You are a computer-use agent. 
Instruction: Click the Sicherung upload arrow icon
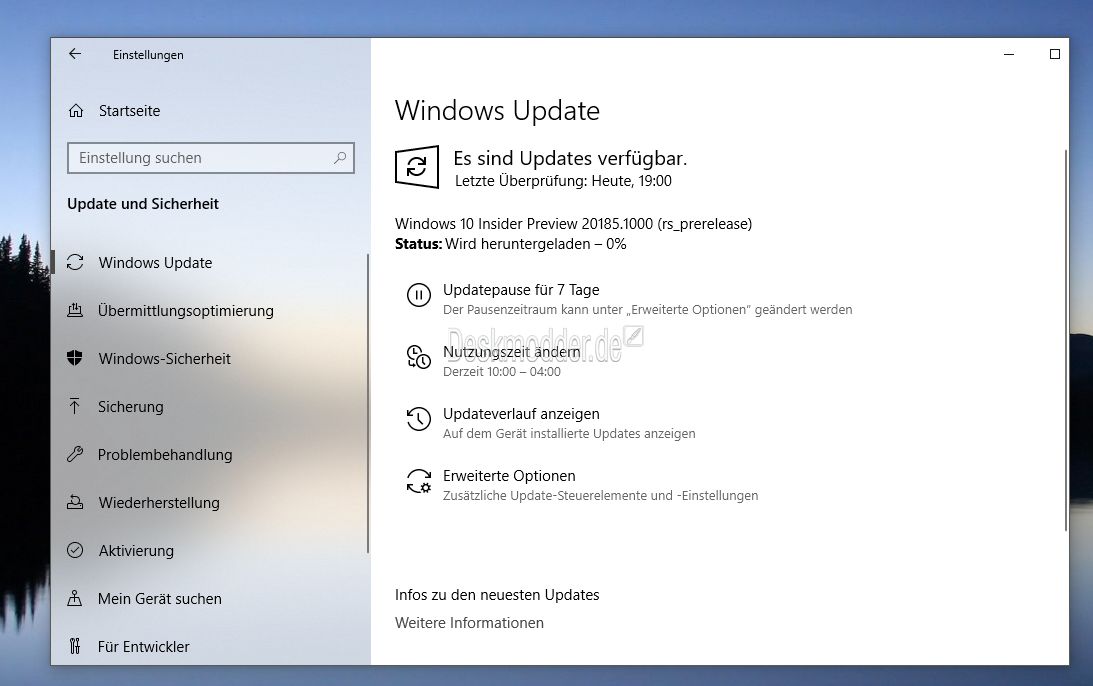click(x=75, y=406)
